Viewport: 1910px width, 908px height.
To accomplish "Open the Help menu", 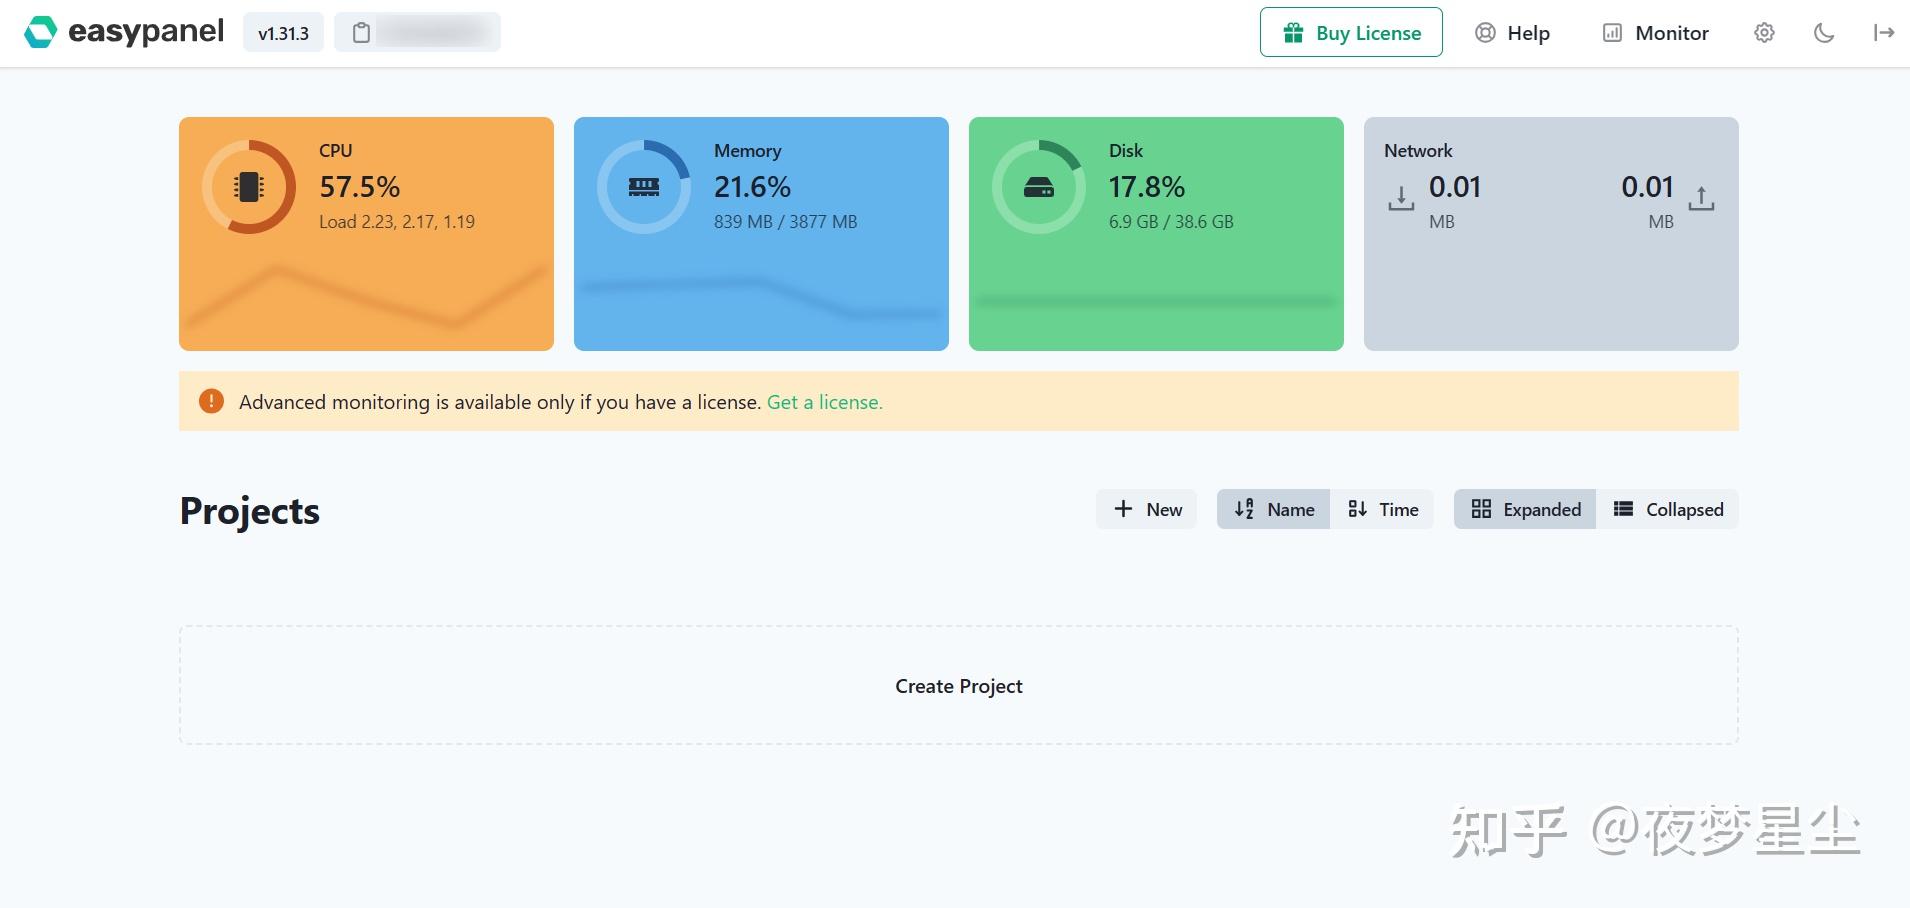I will (1512, 33).
